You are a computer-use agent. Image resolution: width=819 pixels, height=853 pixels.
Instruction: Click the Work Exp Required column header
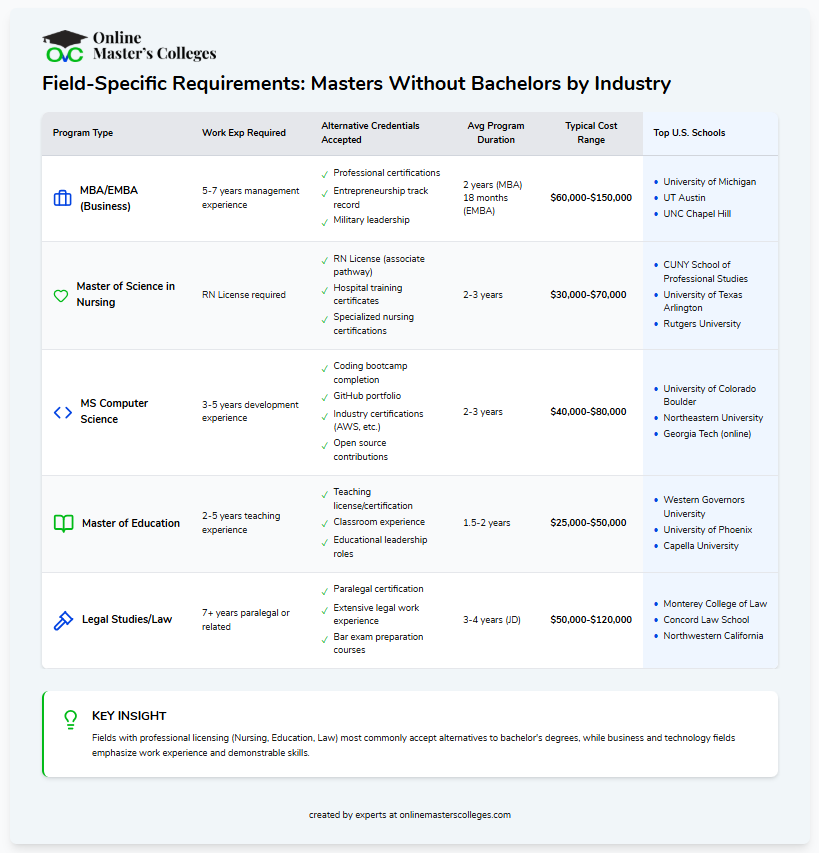pos(243,133)
